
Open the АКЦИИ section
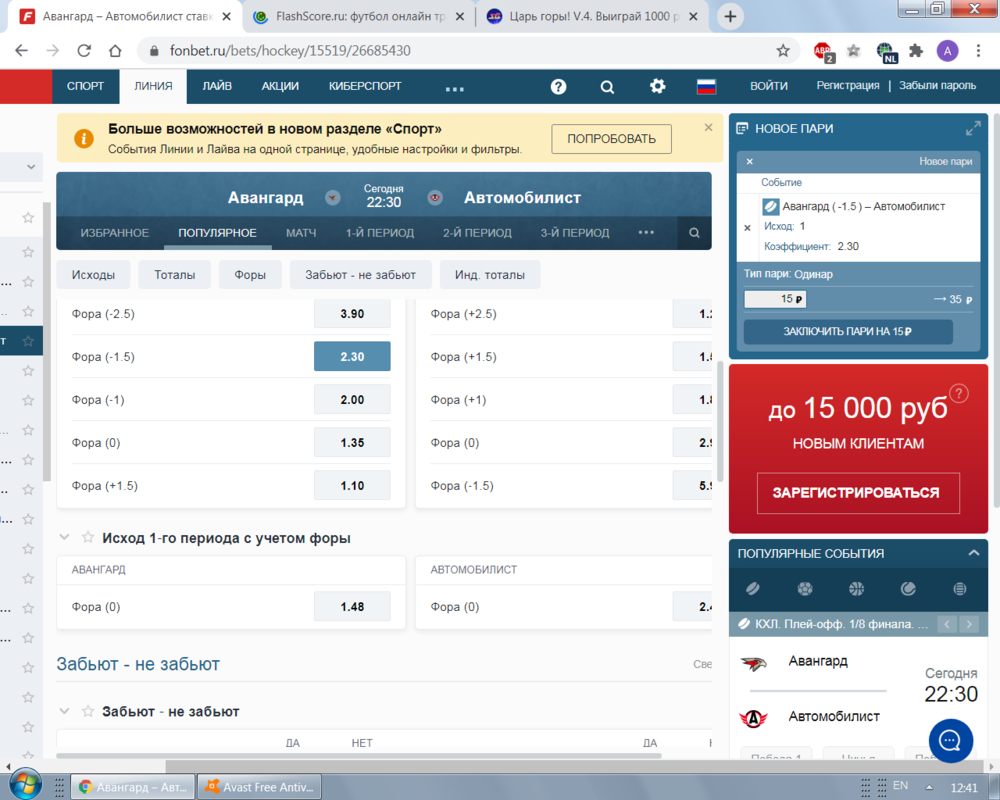click(x=280, y=86)
